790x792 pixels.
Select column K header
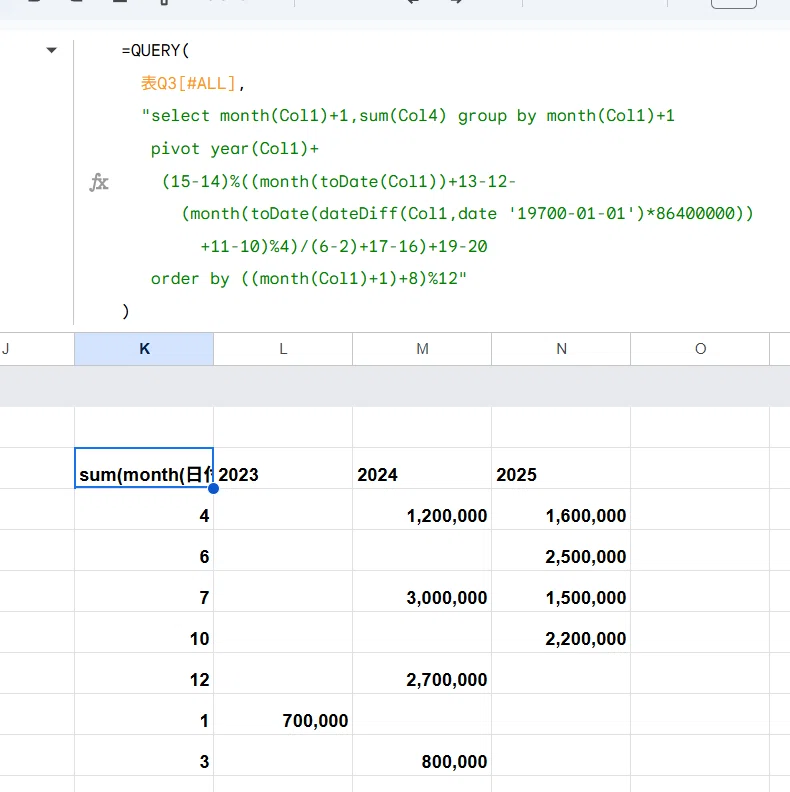[x=144, y=349]
